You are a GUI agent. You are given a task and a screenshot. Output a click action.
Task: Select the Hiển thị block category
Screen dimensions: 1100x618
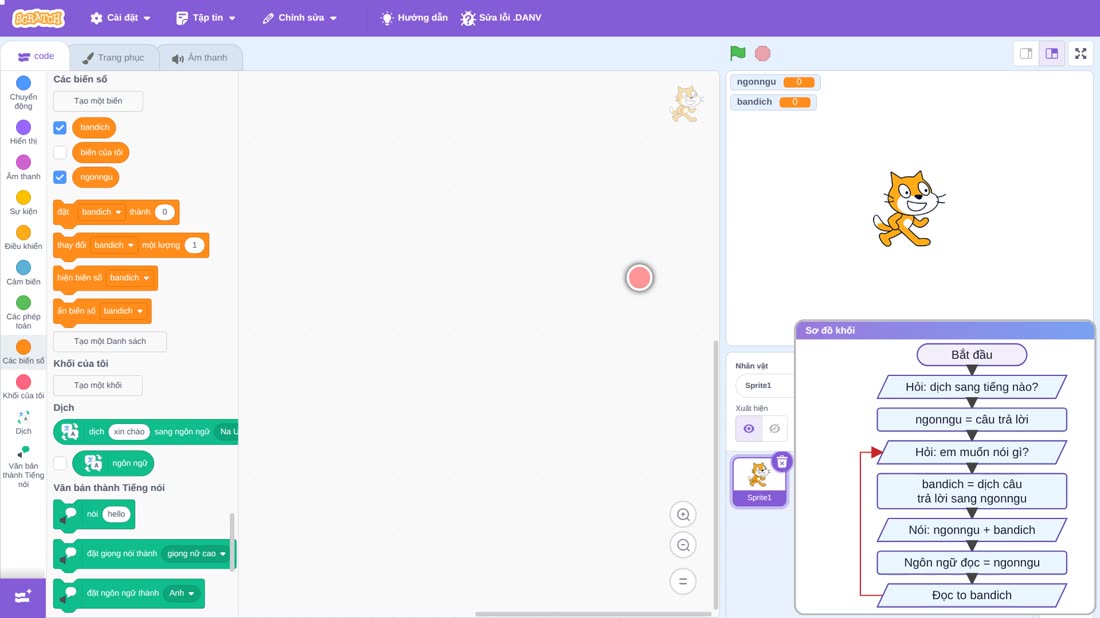[23, 133]
